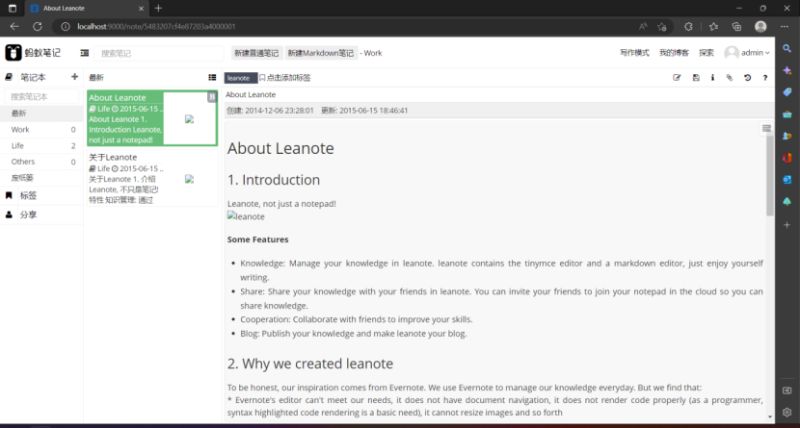
Task: Click the notebook section book icon
Action: click(x=9, y=77)
